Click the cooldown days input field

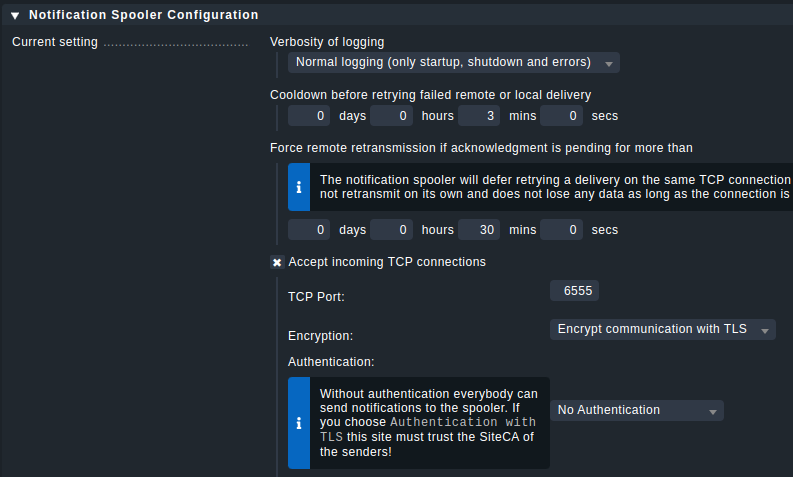(x=309, y=116)
